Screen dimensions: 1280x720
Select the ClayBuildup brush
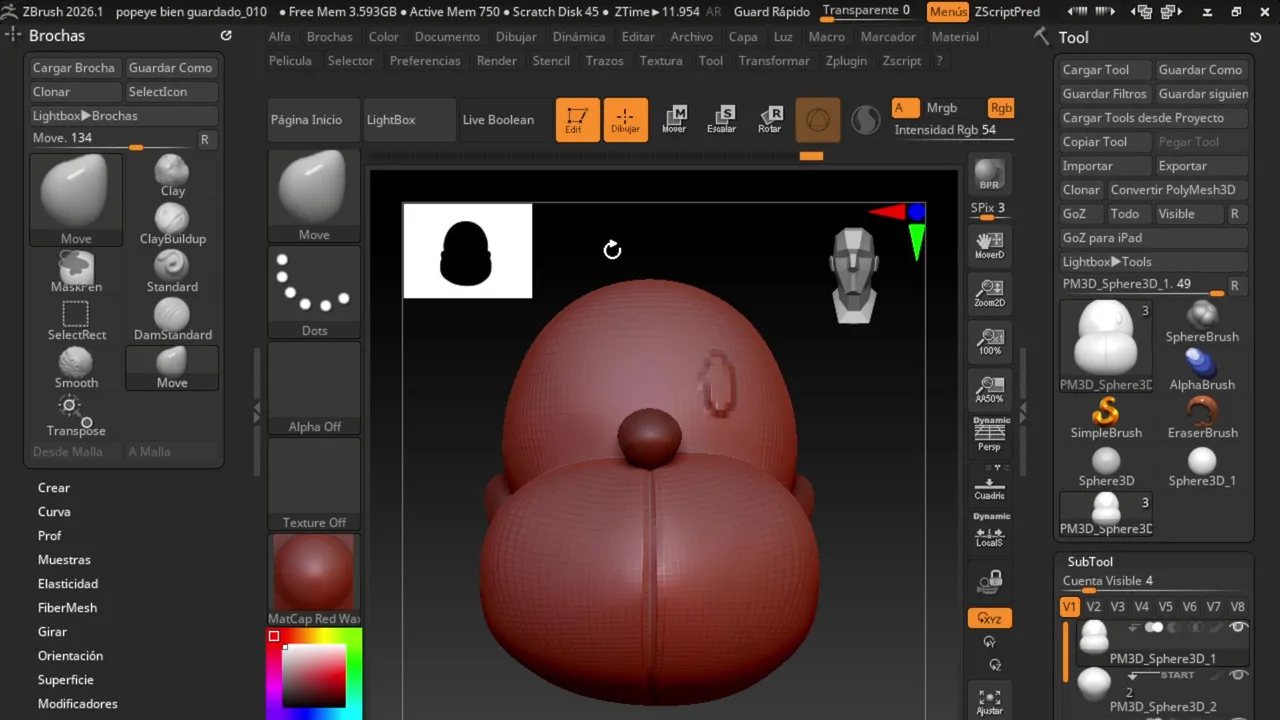172,223
